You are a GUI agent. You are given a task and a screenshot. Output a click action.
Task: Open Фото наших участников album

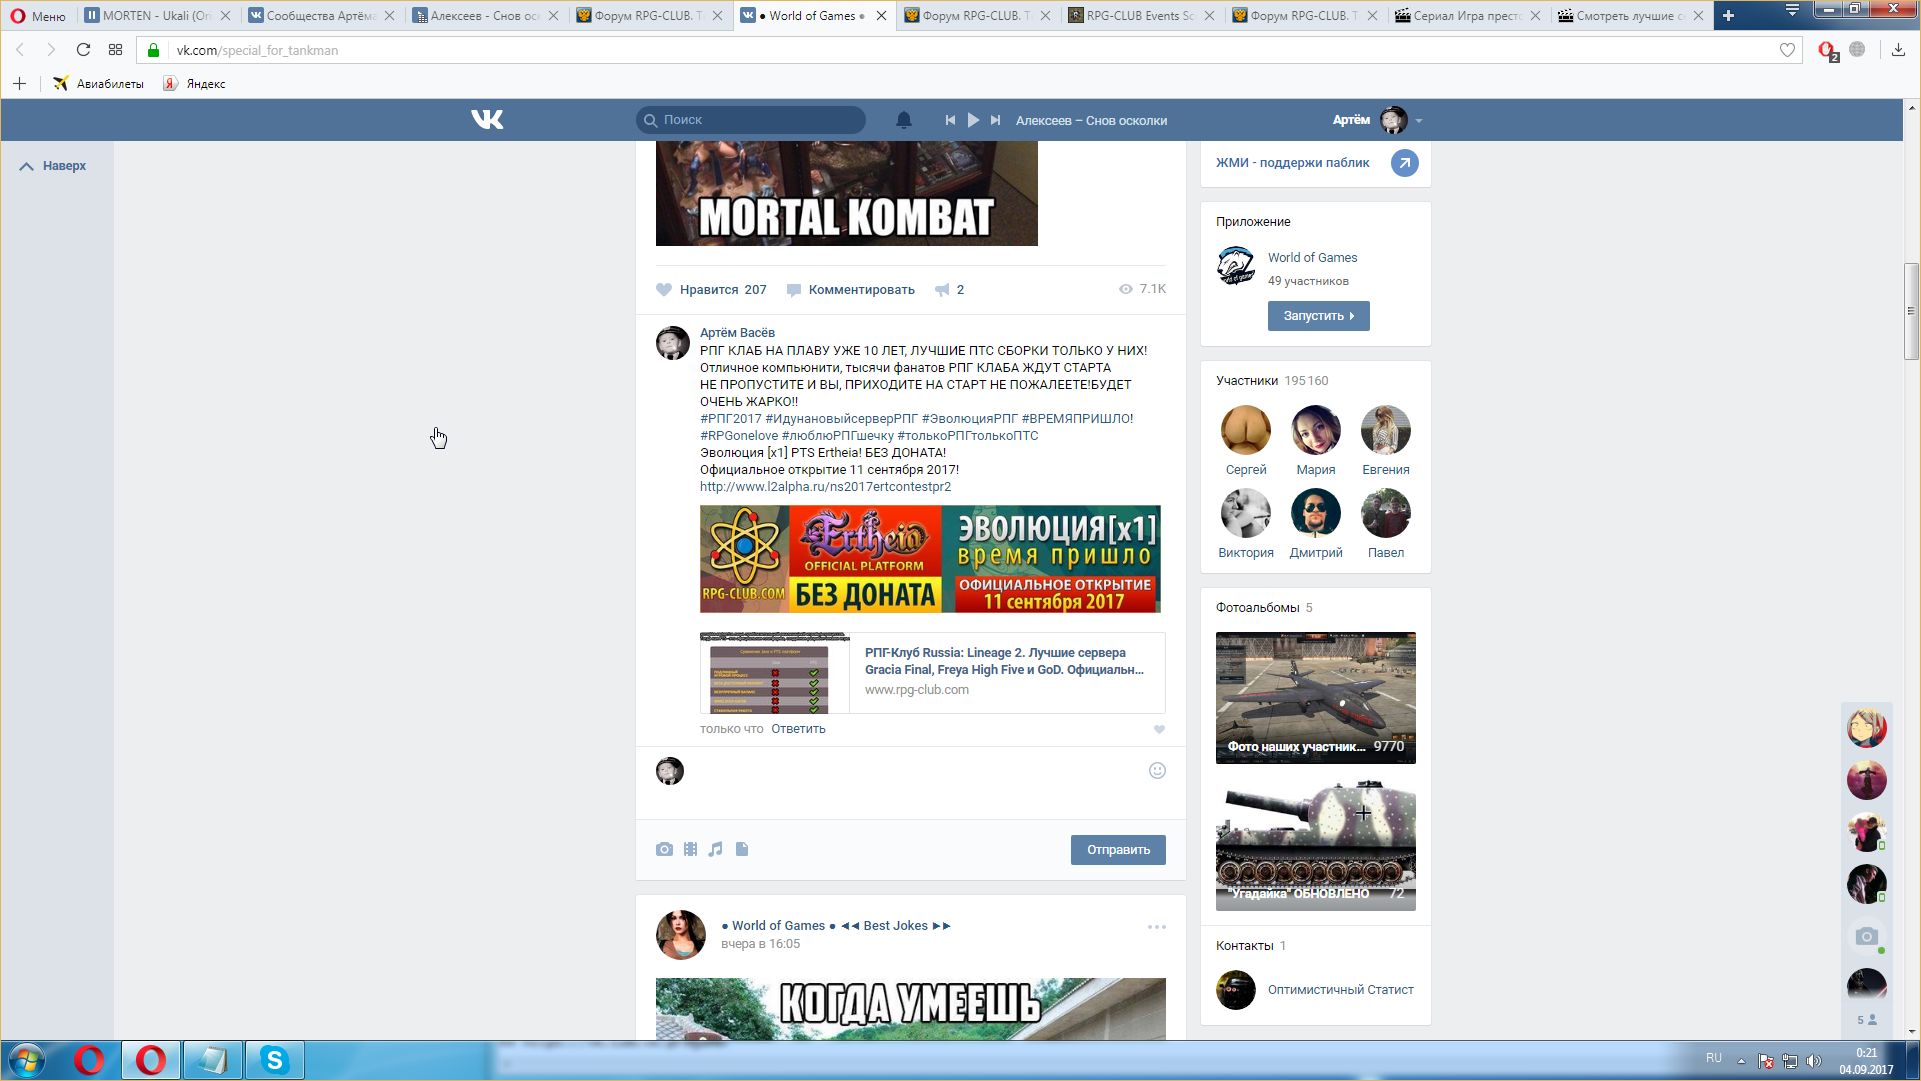(x=1316, y=698)
